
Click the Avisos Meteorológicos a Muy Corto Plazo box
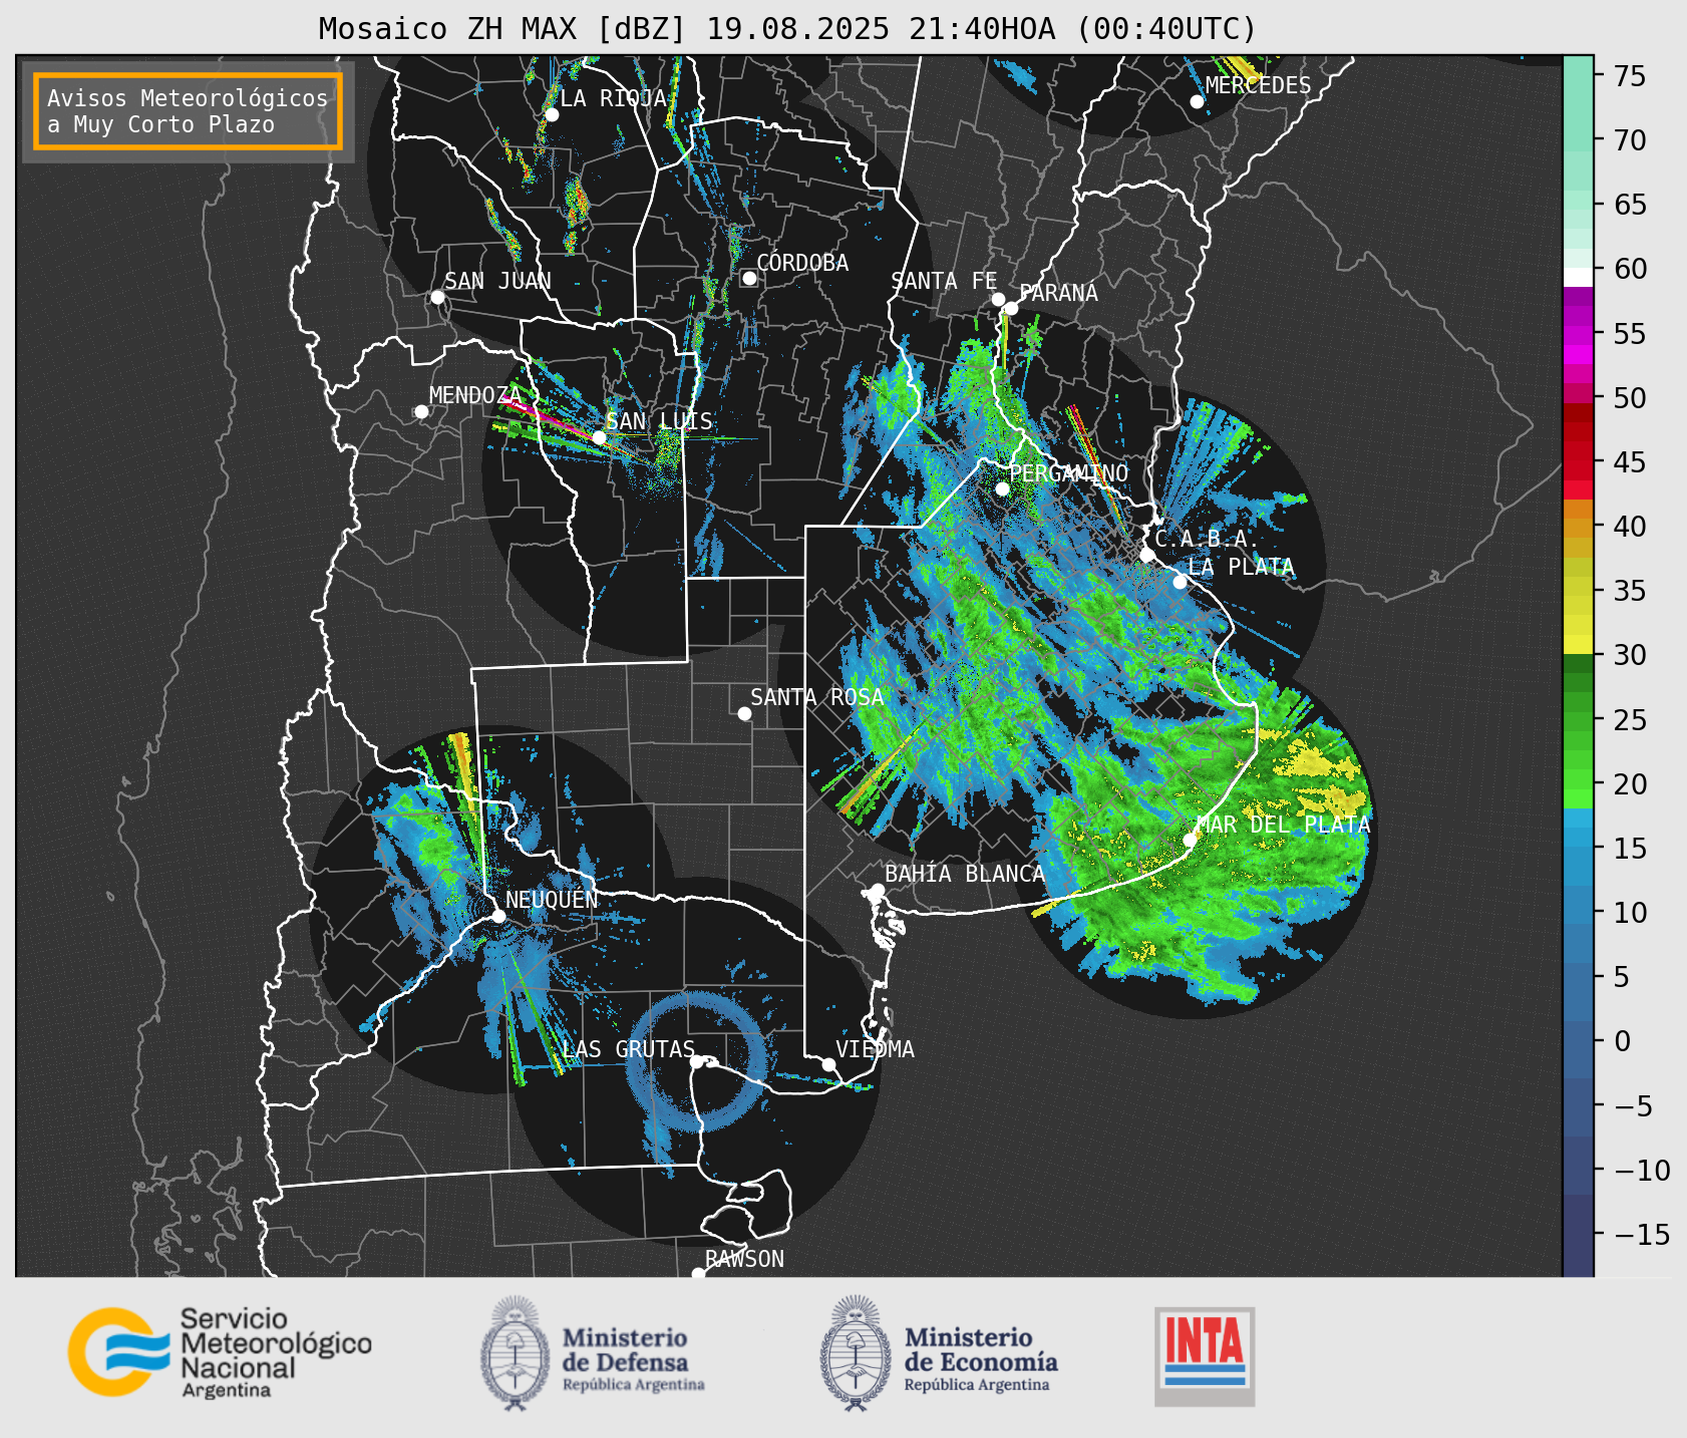188,111
